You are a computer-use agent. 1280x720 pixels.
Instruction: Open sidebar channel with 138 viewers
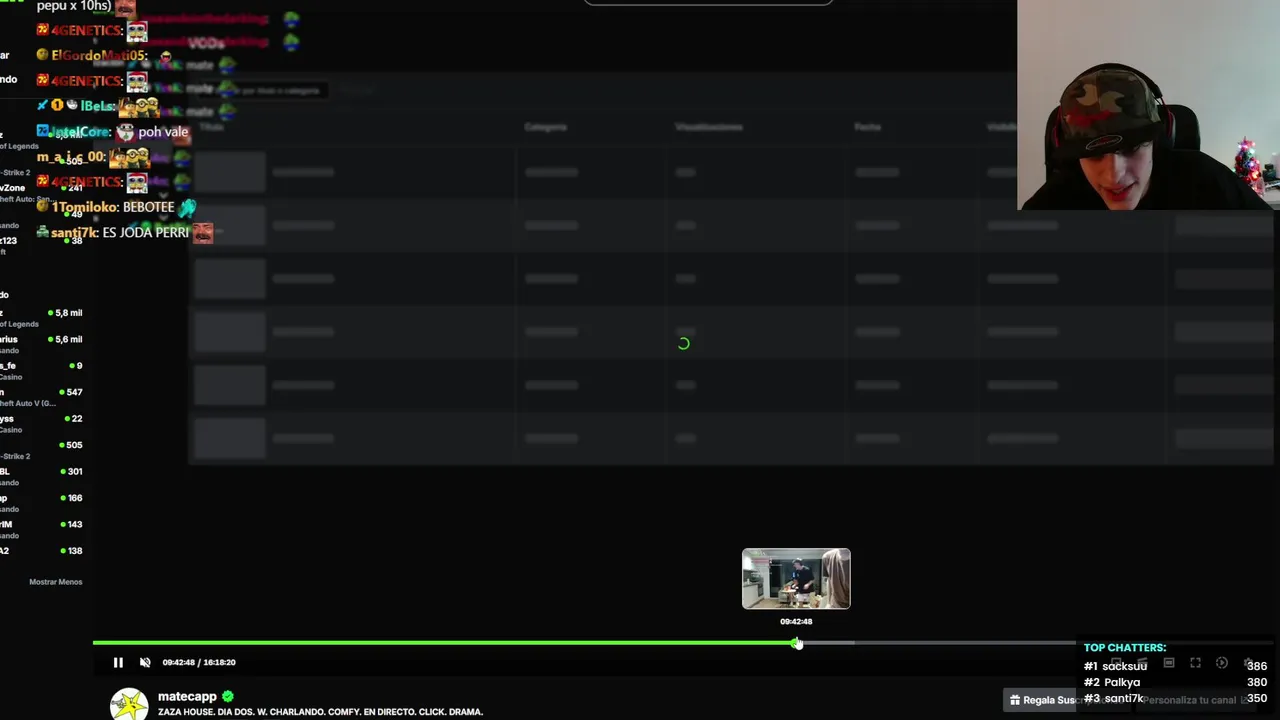pos(42,551)
